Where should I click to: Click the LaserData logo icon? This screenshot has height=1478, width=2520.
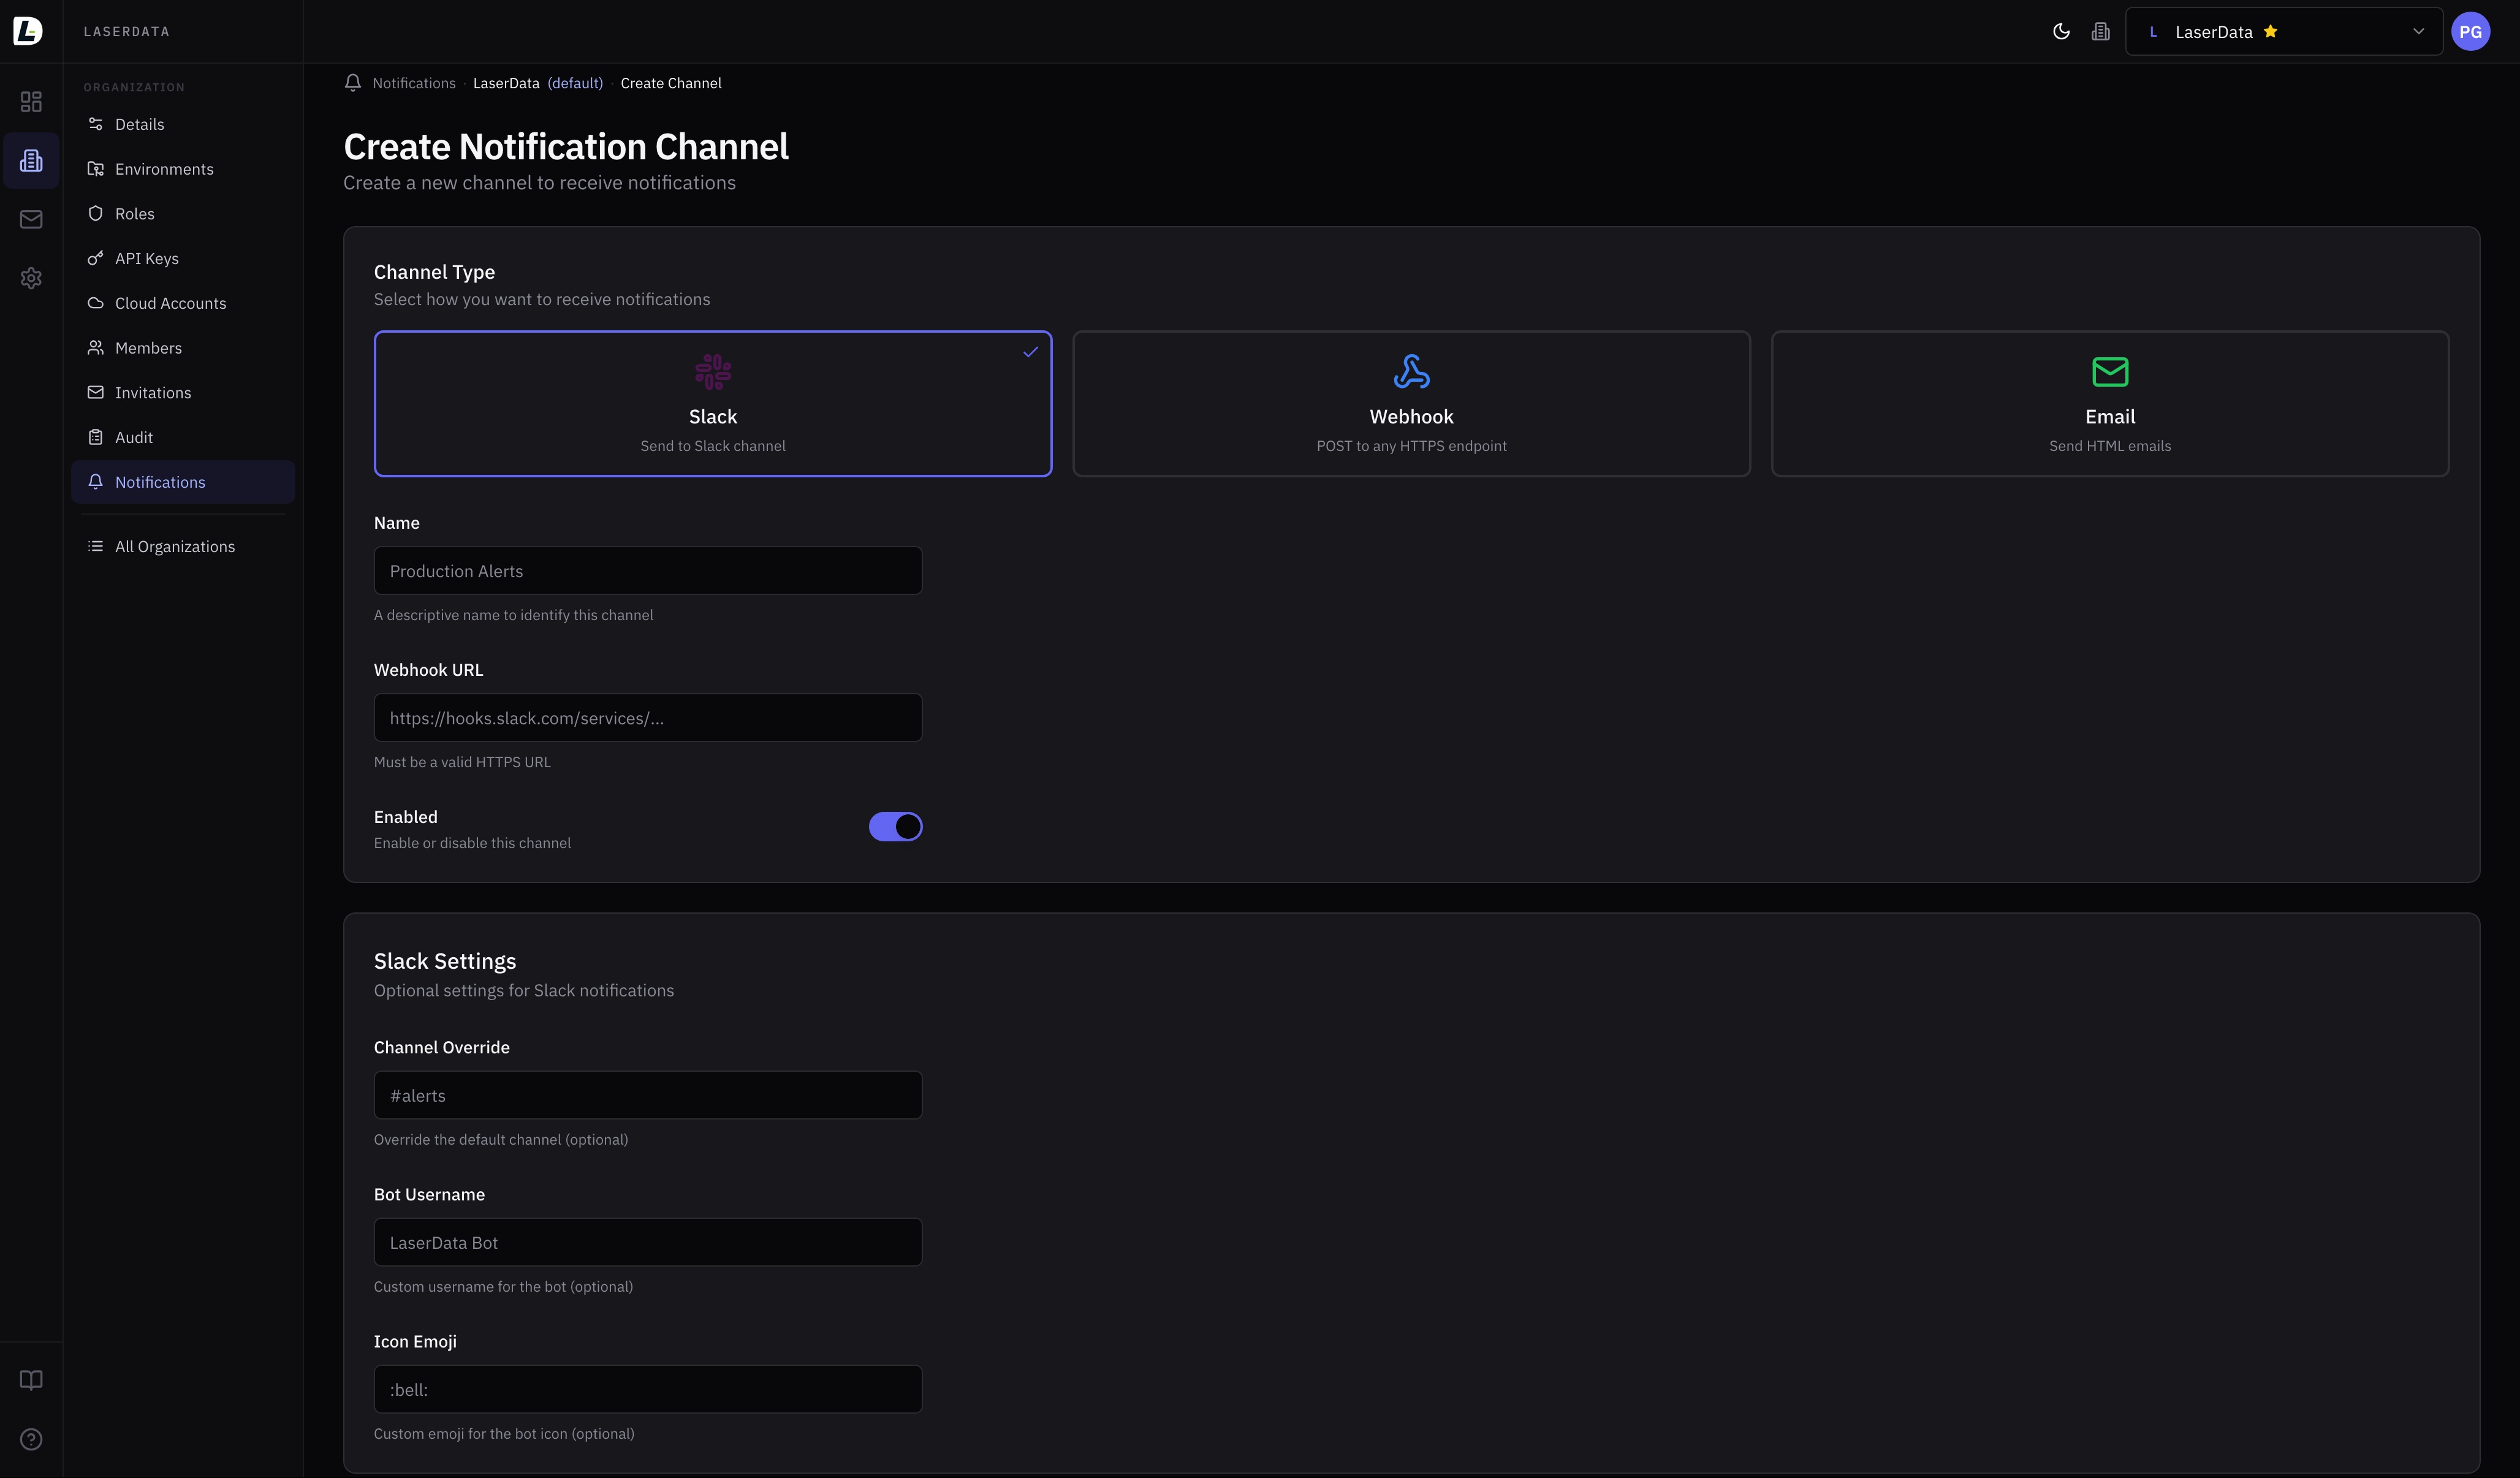point(28,31)
